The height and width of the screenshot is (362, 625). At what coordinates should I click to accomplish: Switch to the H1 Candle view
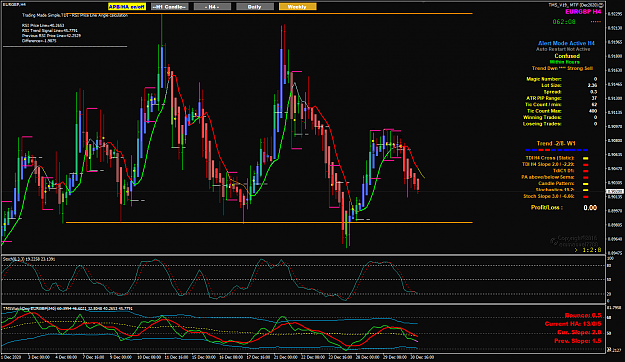170,7
